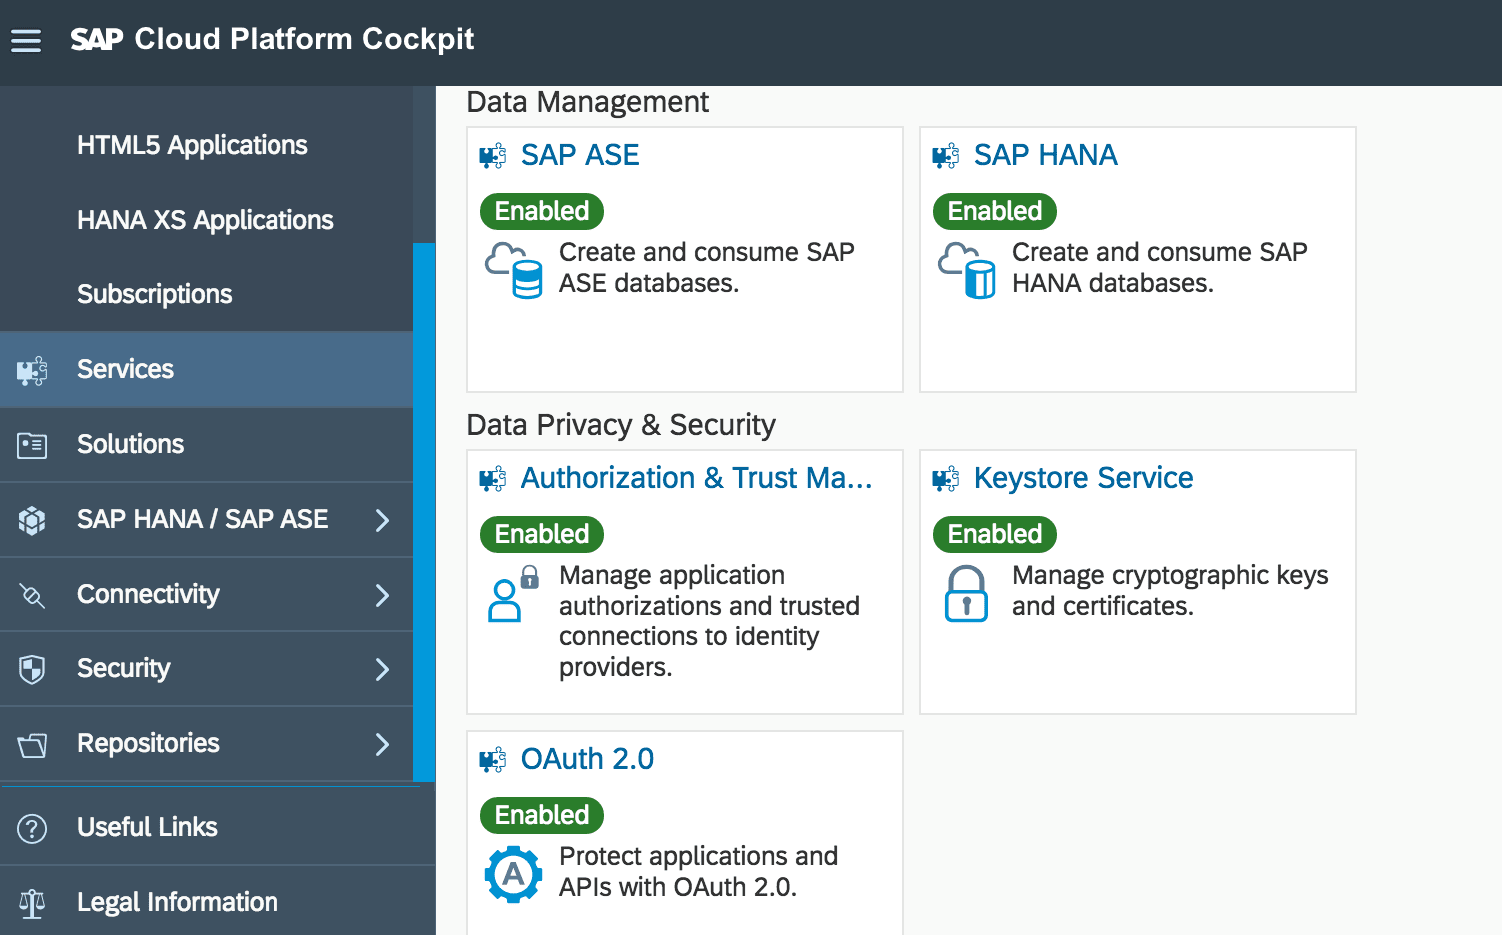Screen dimensions: 1502x935
Task: Click the Legal Information scales icon
Action: click(x=32, y=903)
